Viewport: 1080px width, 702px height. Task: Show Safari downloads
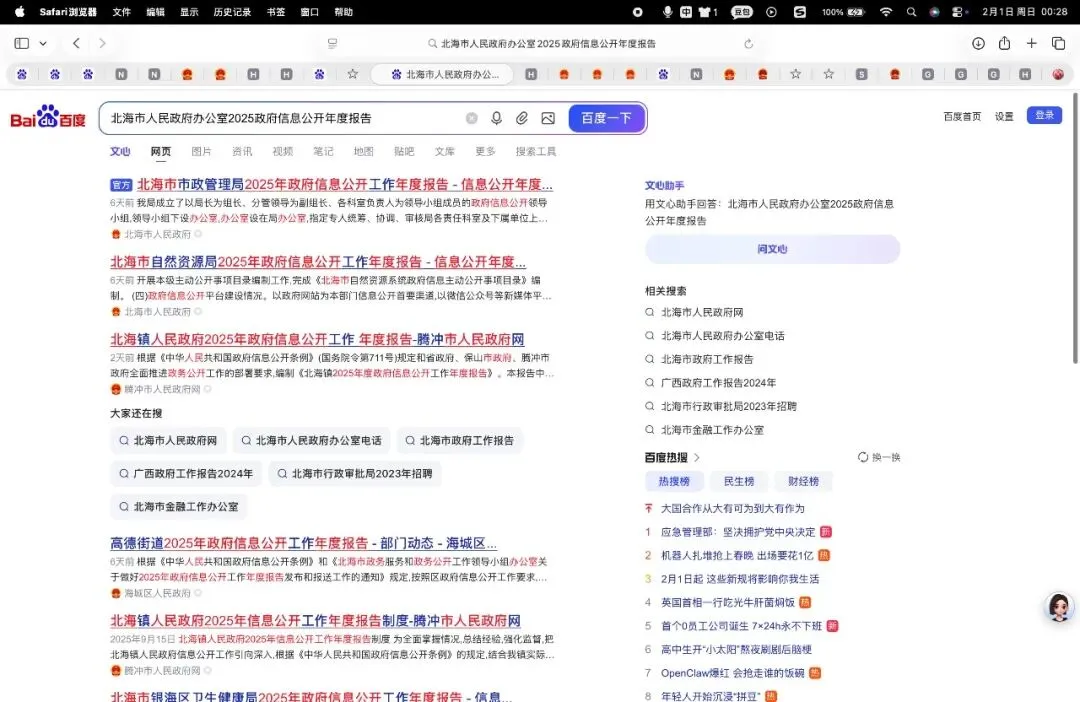pos(978,43)
